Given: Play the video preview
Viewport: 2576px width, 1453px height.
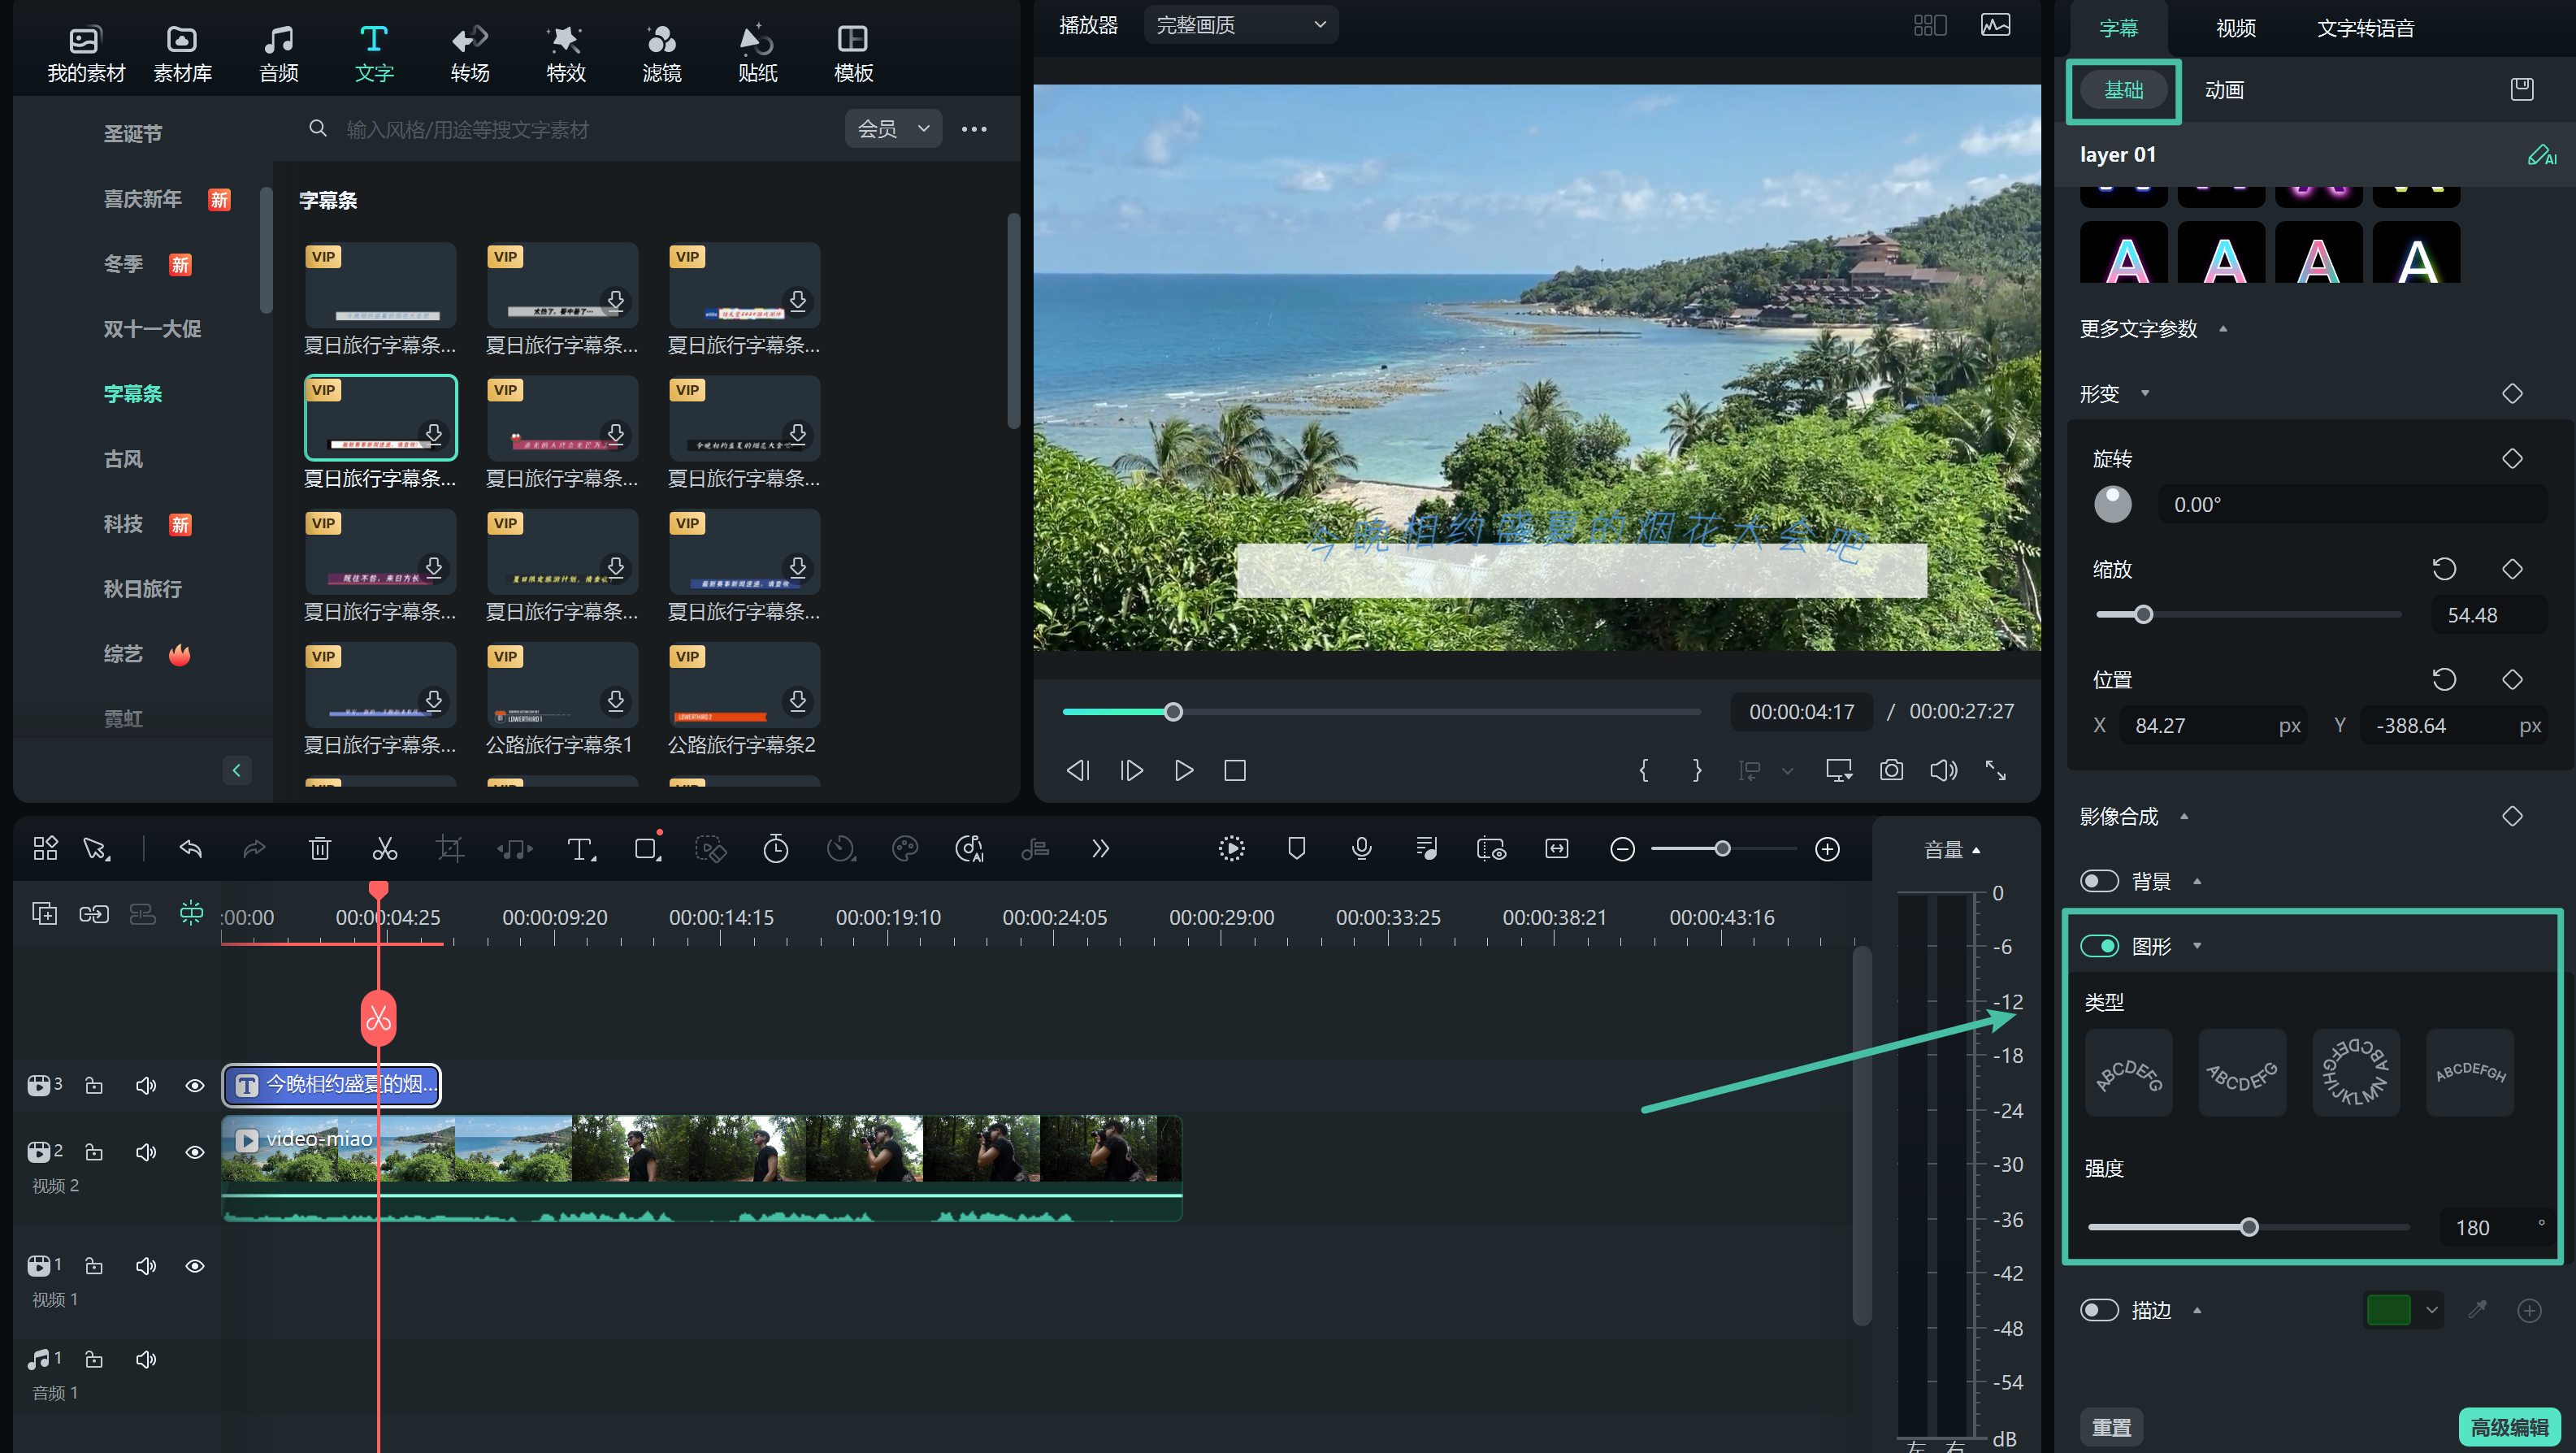Looking at the screenshot, I should [x=1183, y=770].
